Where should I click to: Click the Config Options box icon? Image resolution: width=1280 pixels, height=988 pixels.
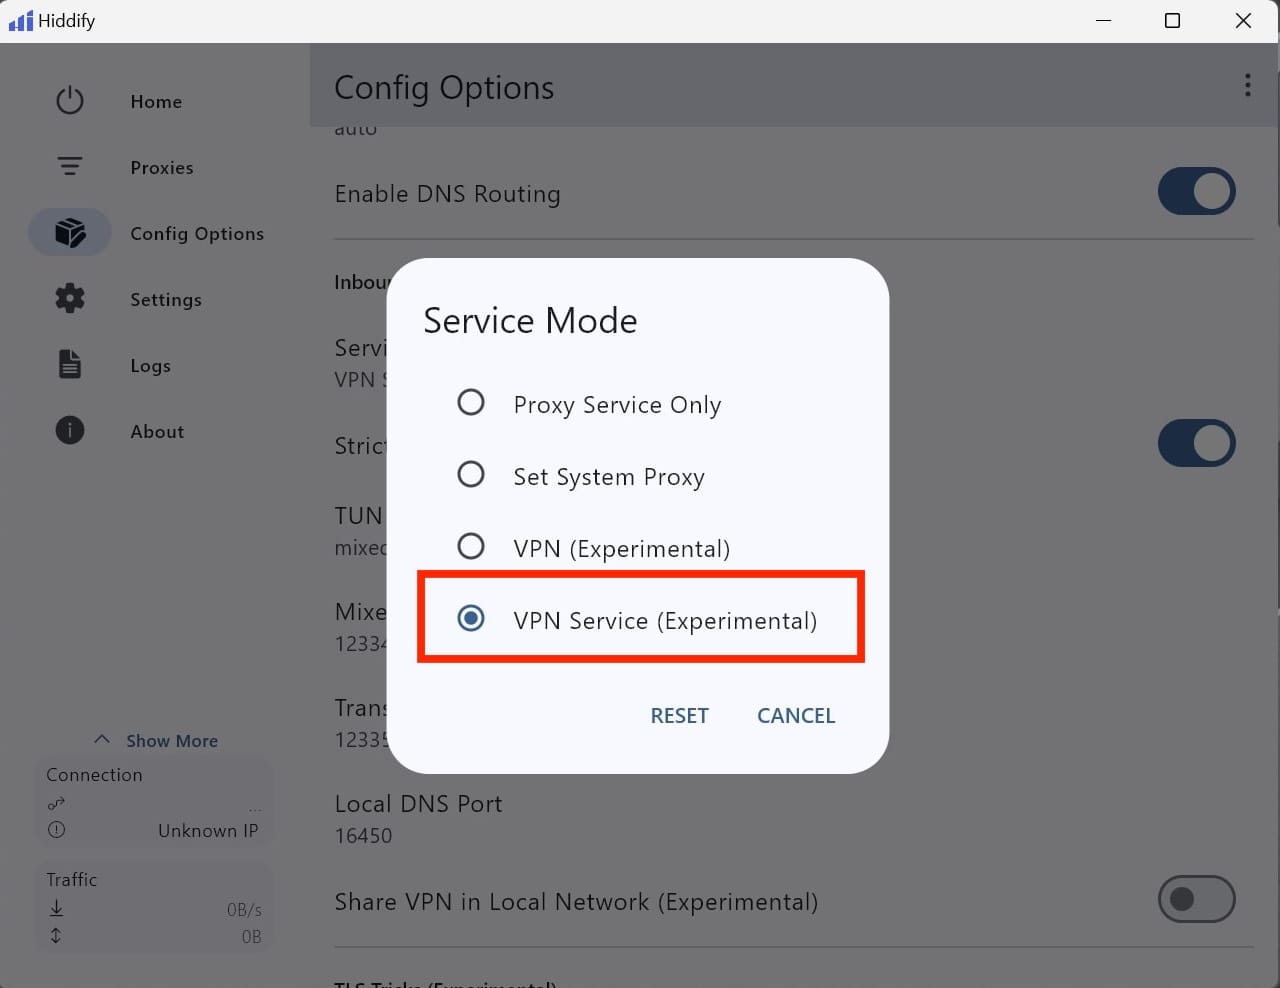click(x=70, y=233)
